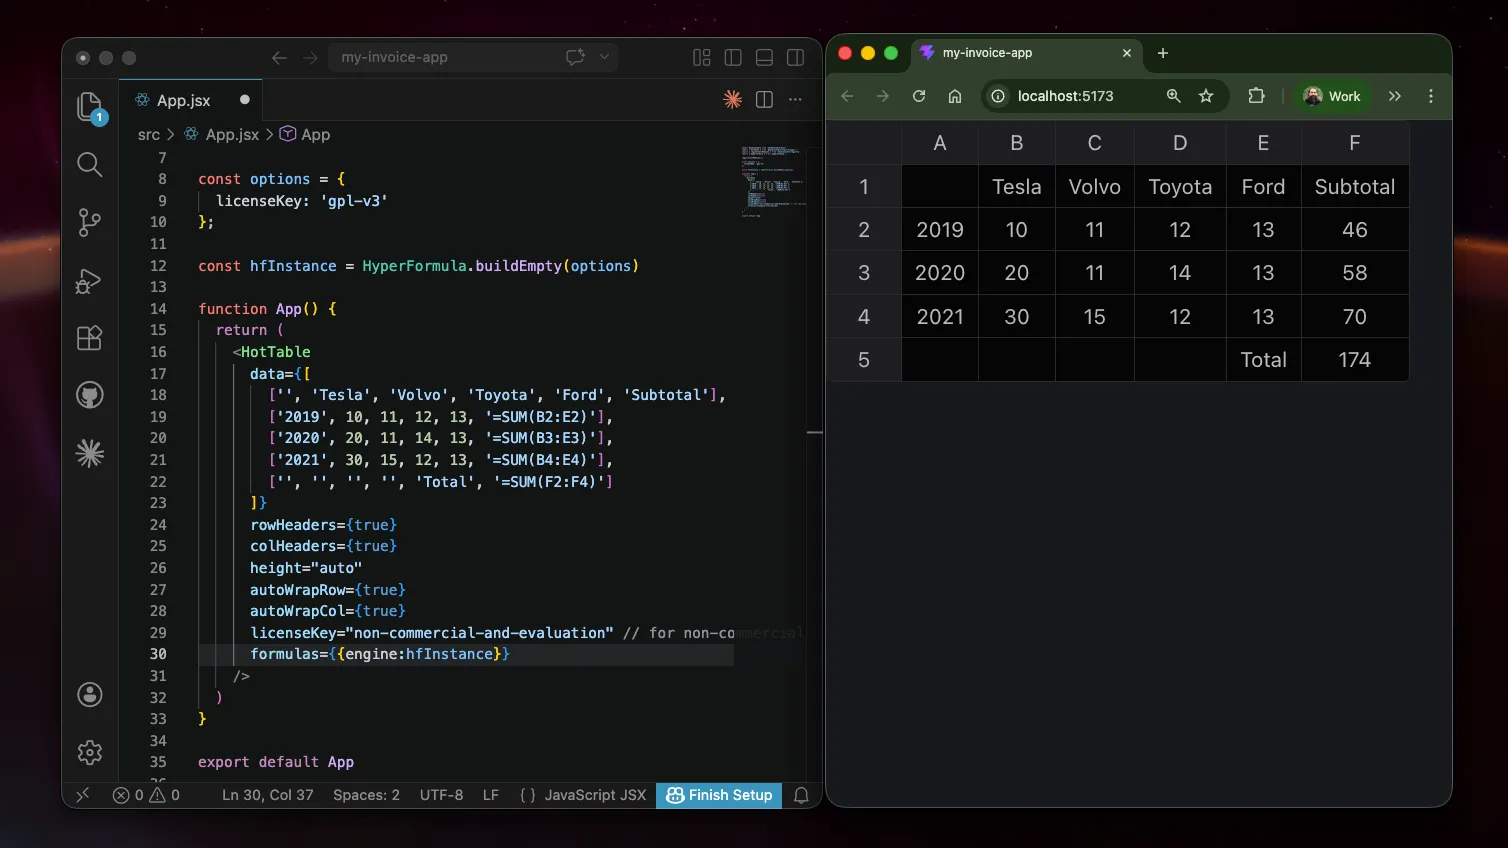Open the GitHub panel icon
This screenshot has width=1508, height=848.
(90, 396)
